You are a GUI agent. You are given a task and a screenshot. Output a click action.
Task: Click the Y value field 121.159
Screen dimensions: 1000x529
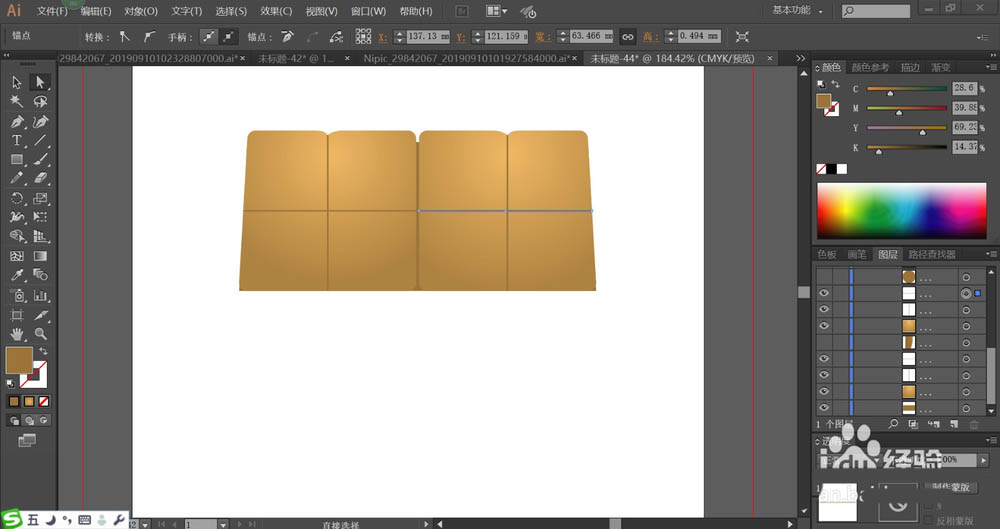pos(506,36)
